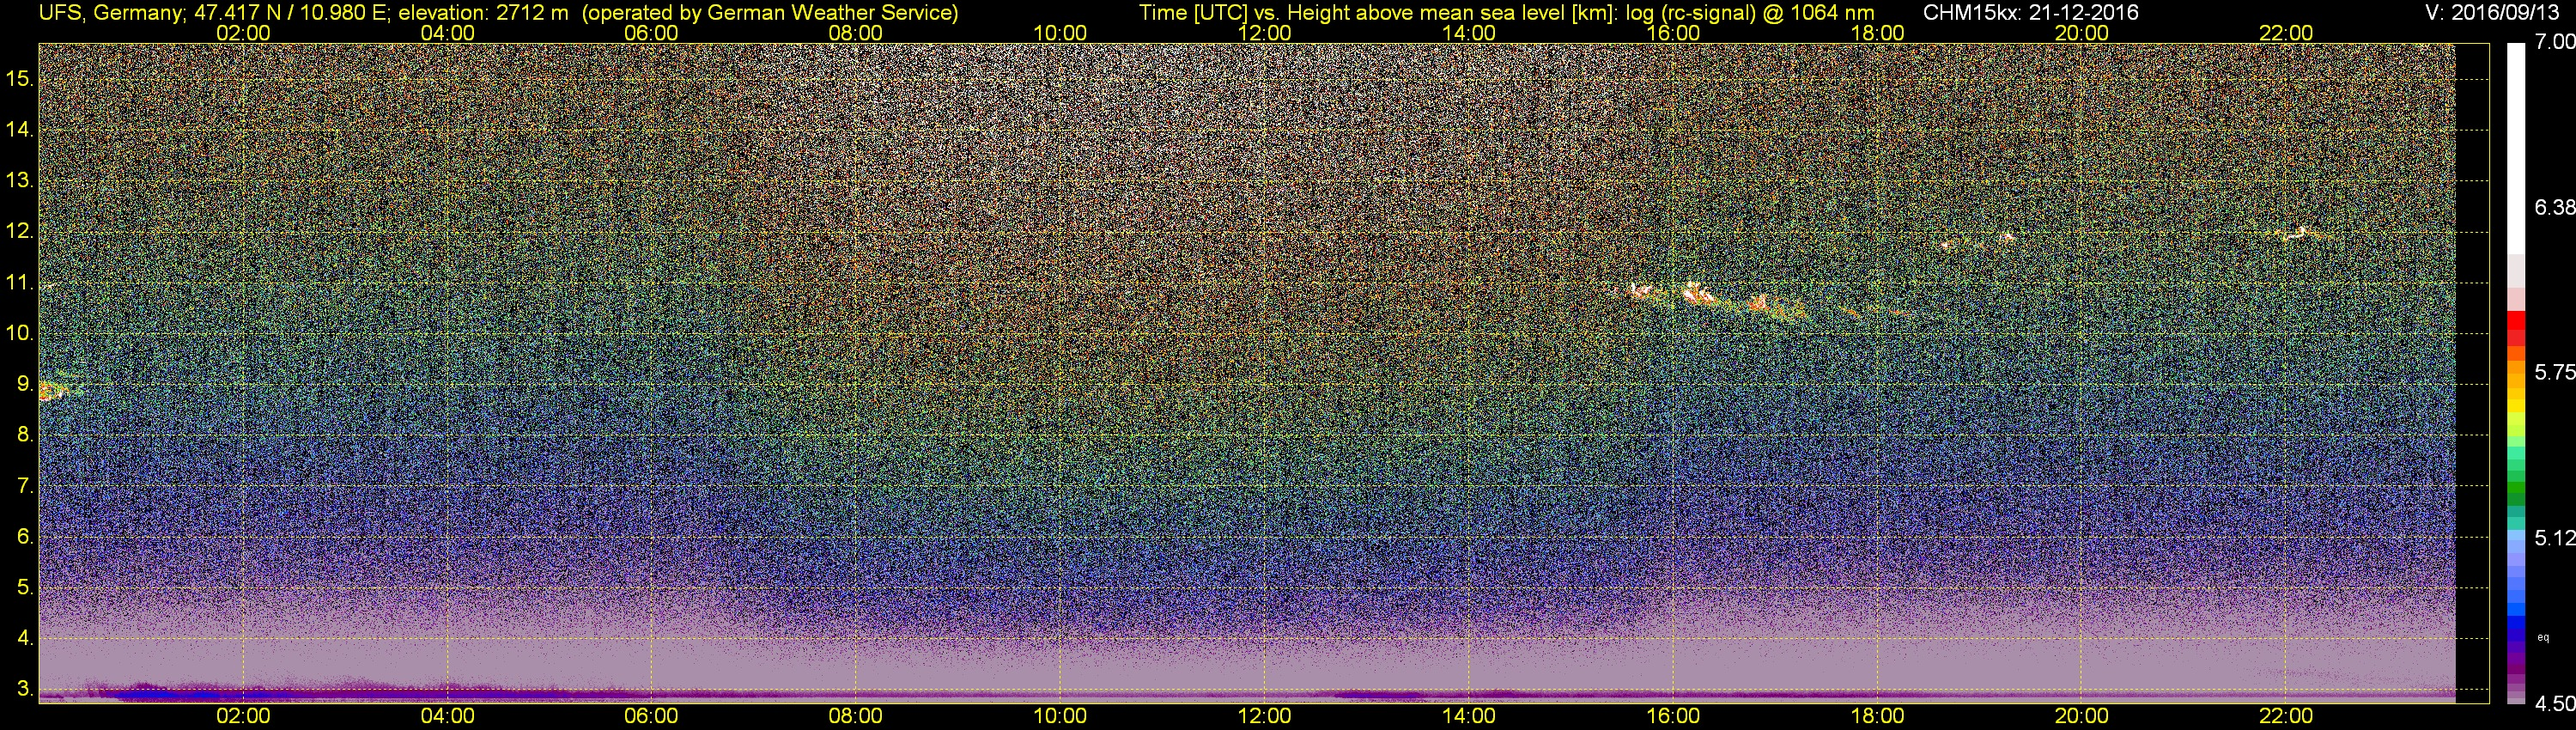Click the height axis label '7.'
The height and width of the screenshot is (730, 2576).
(25, 486)
